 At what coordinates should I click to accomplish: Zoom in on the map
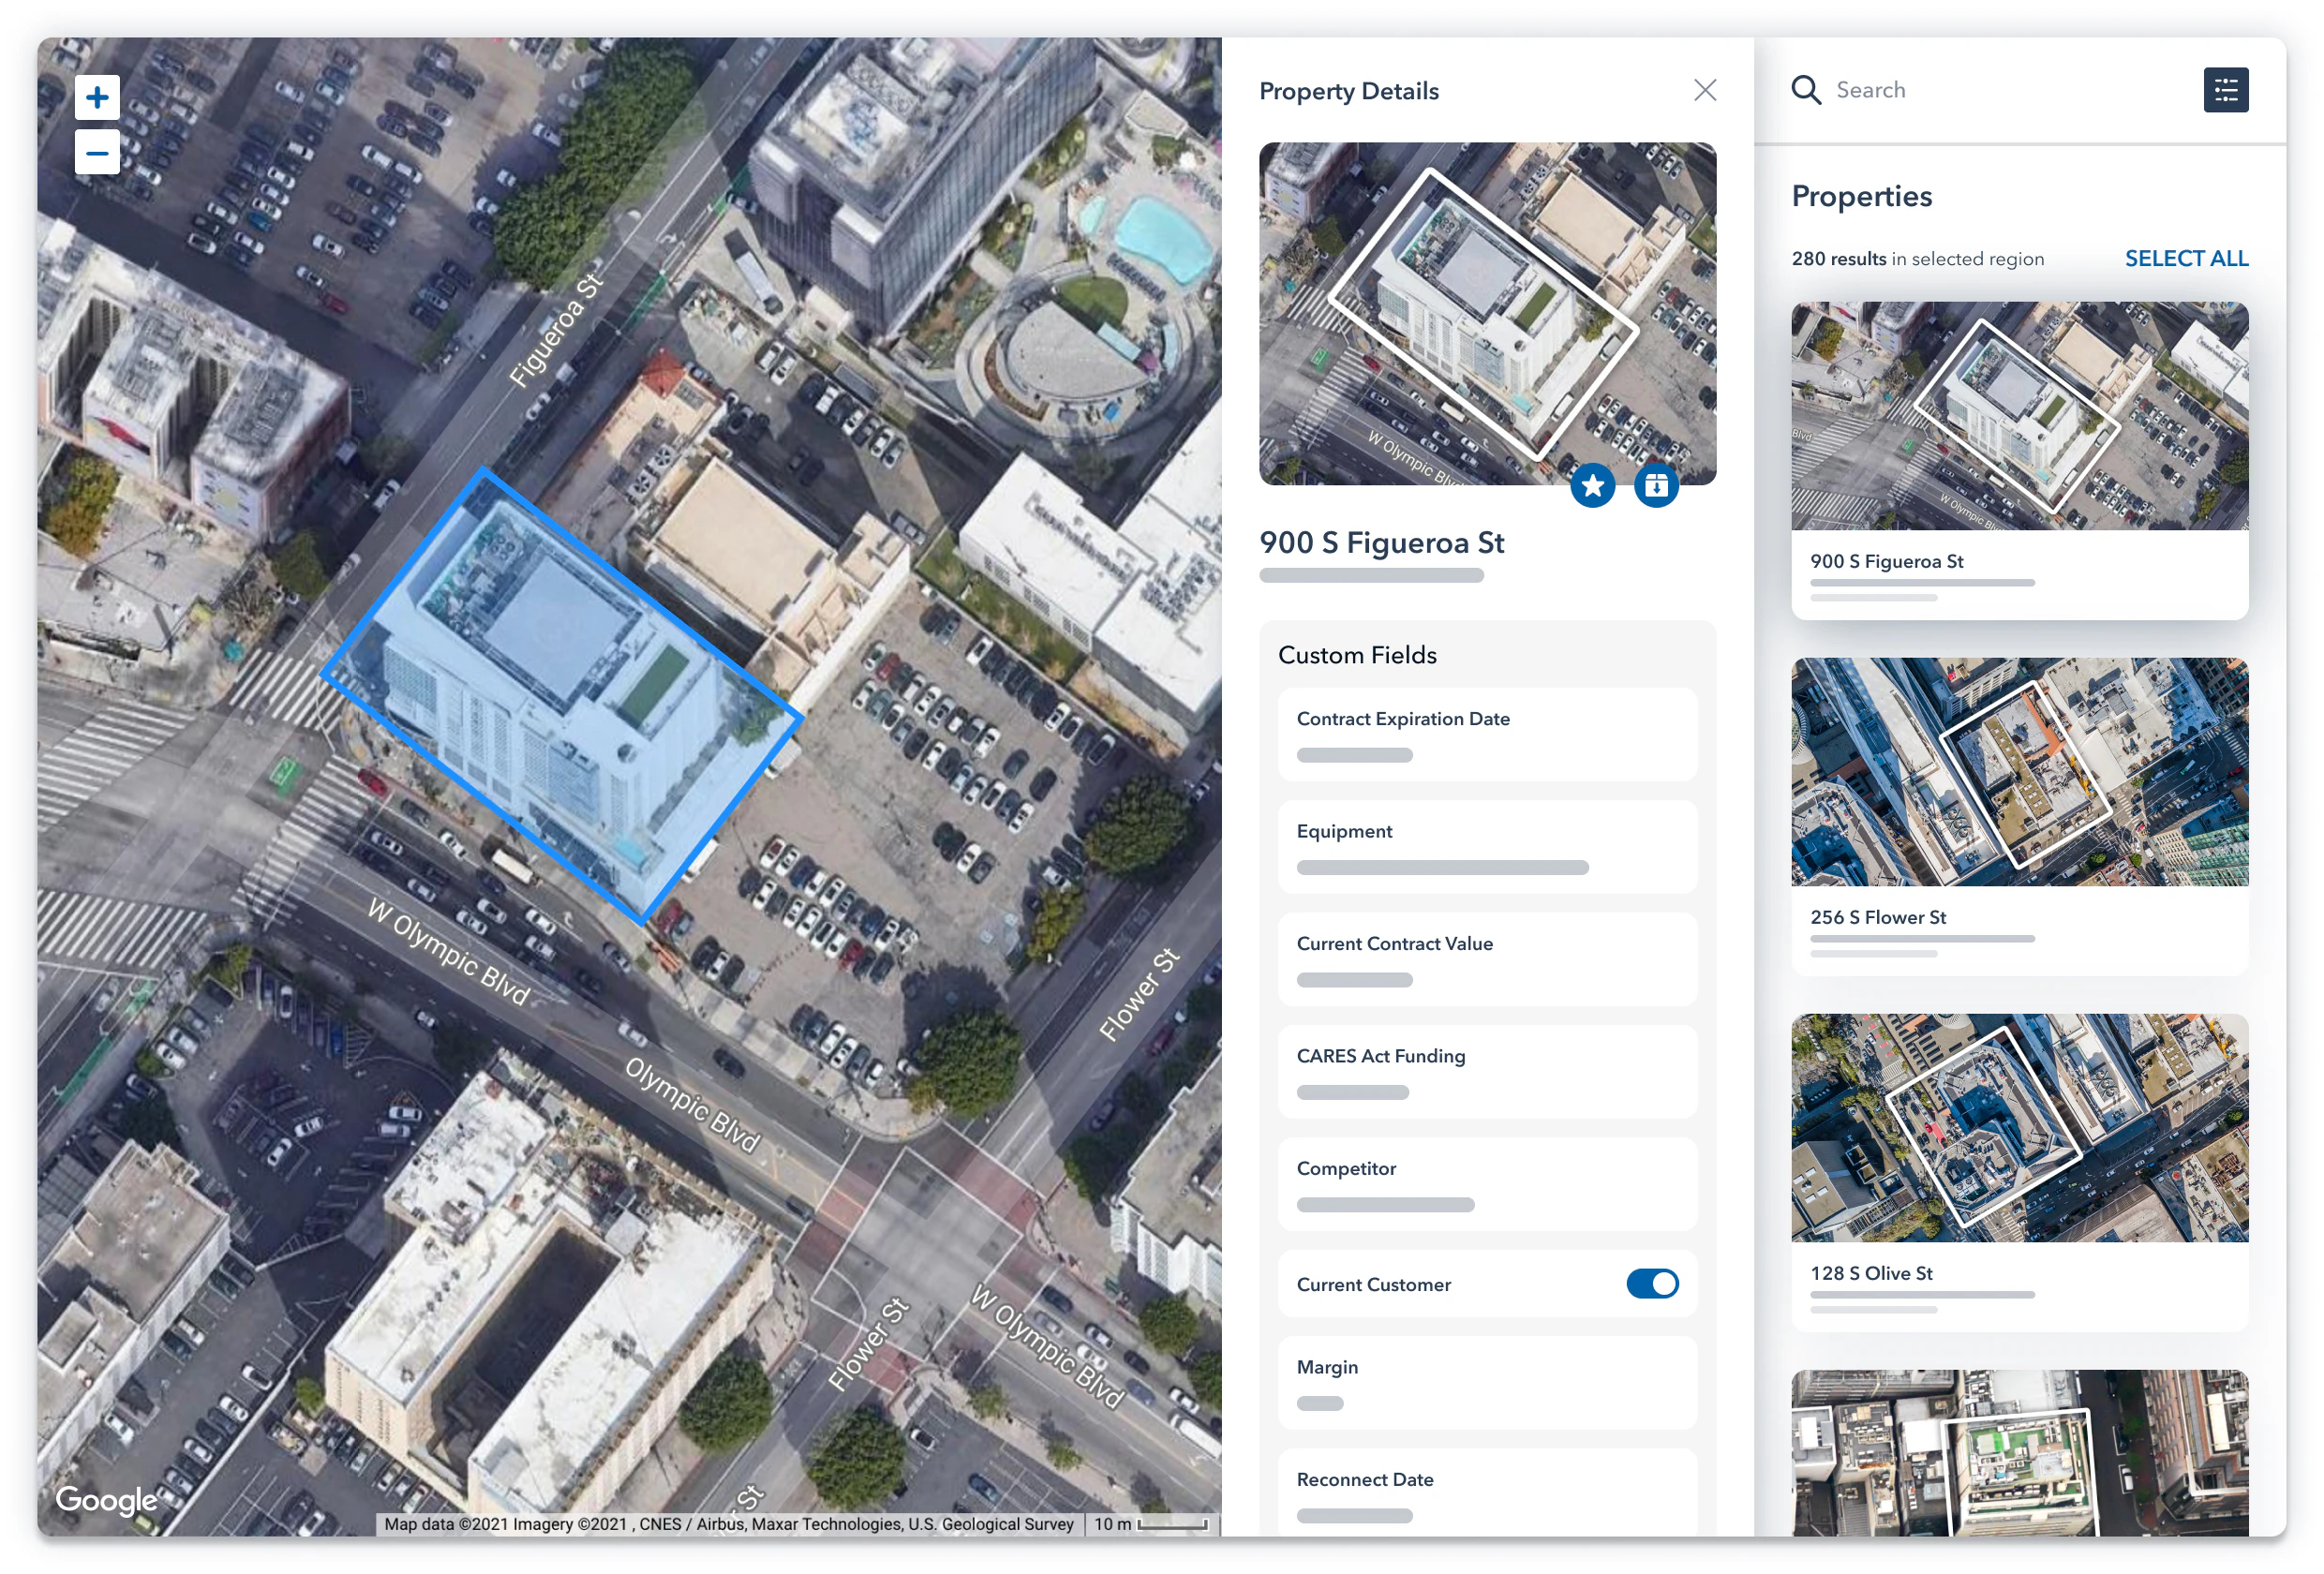pos(97,97)
